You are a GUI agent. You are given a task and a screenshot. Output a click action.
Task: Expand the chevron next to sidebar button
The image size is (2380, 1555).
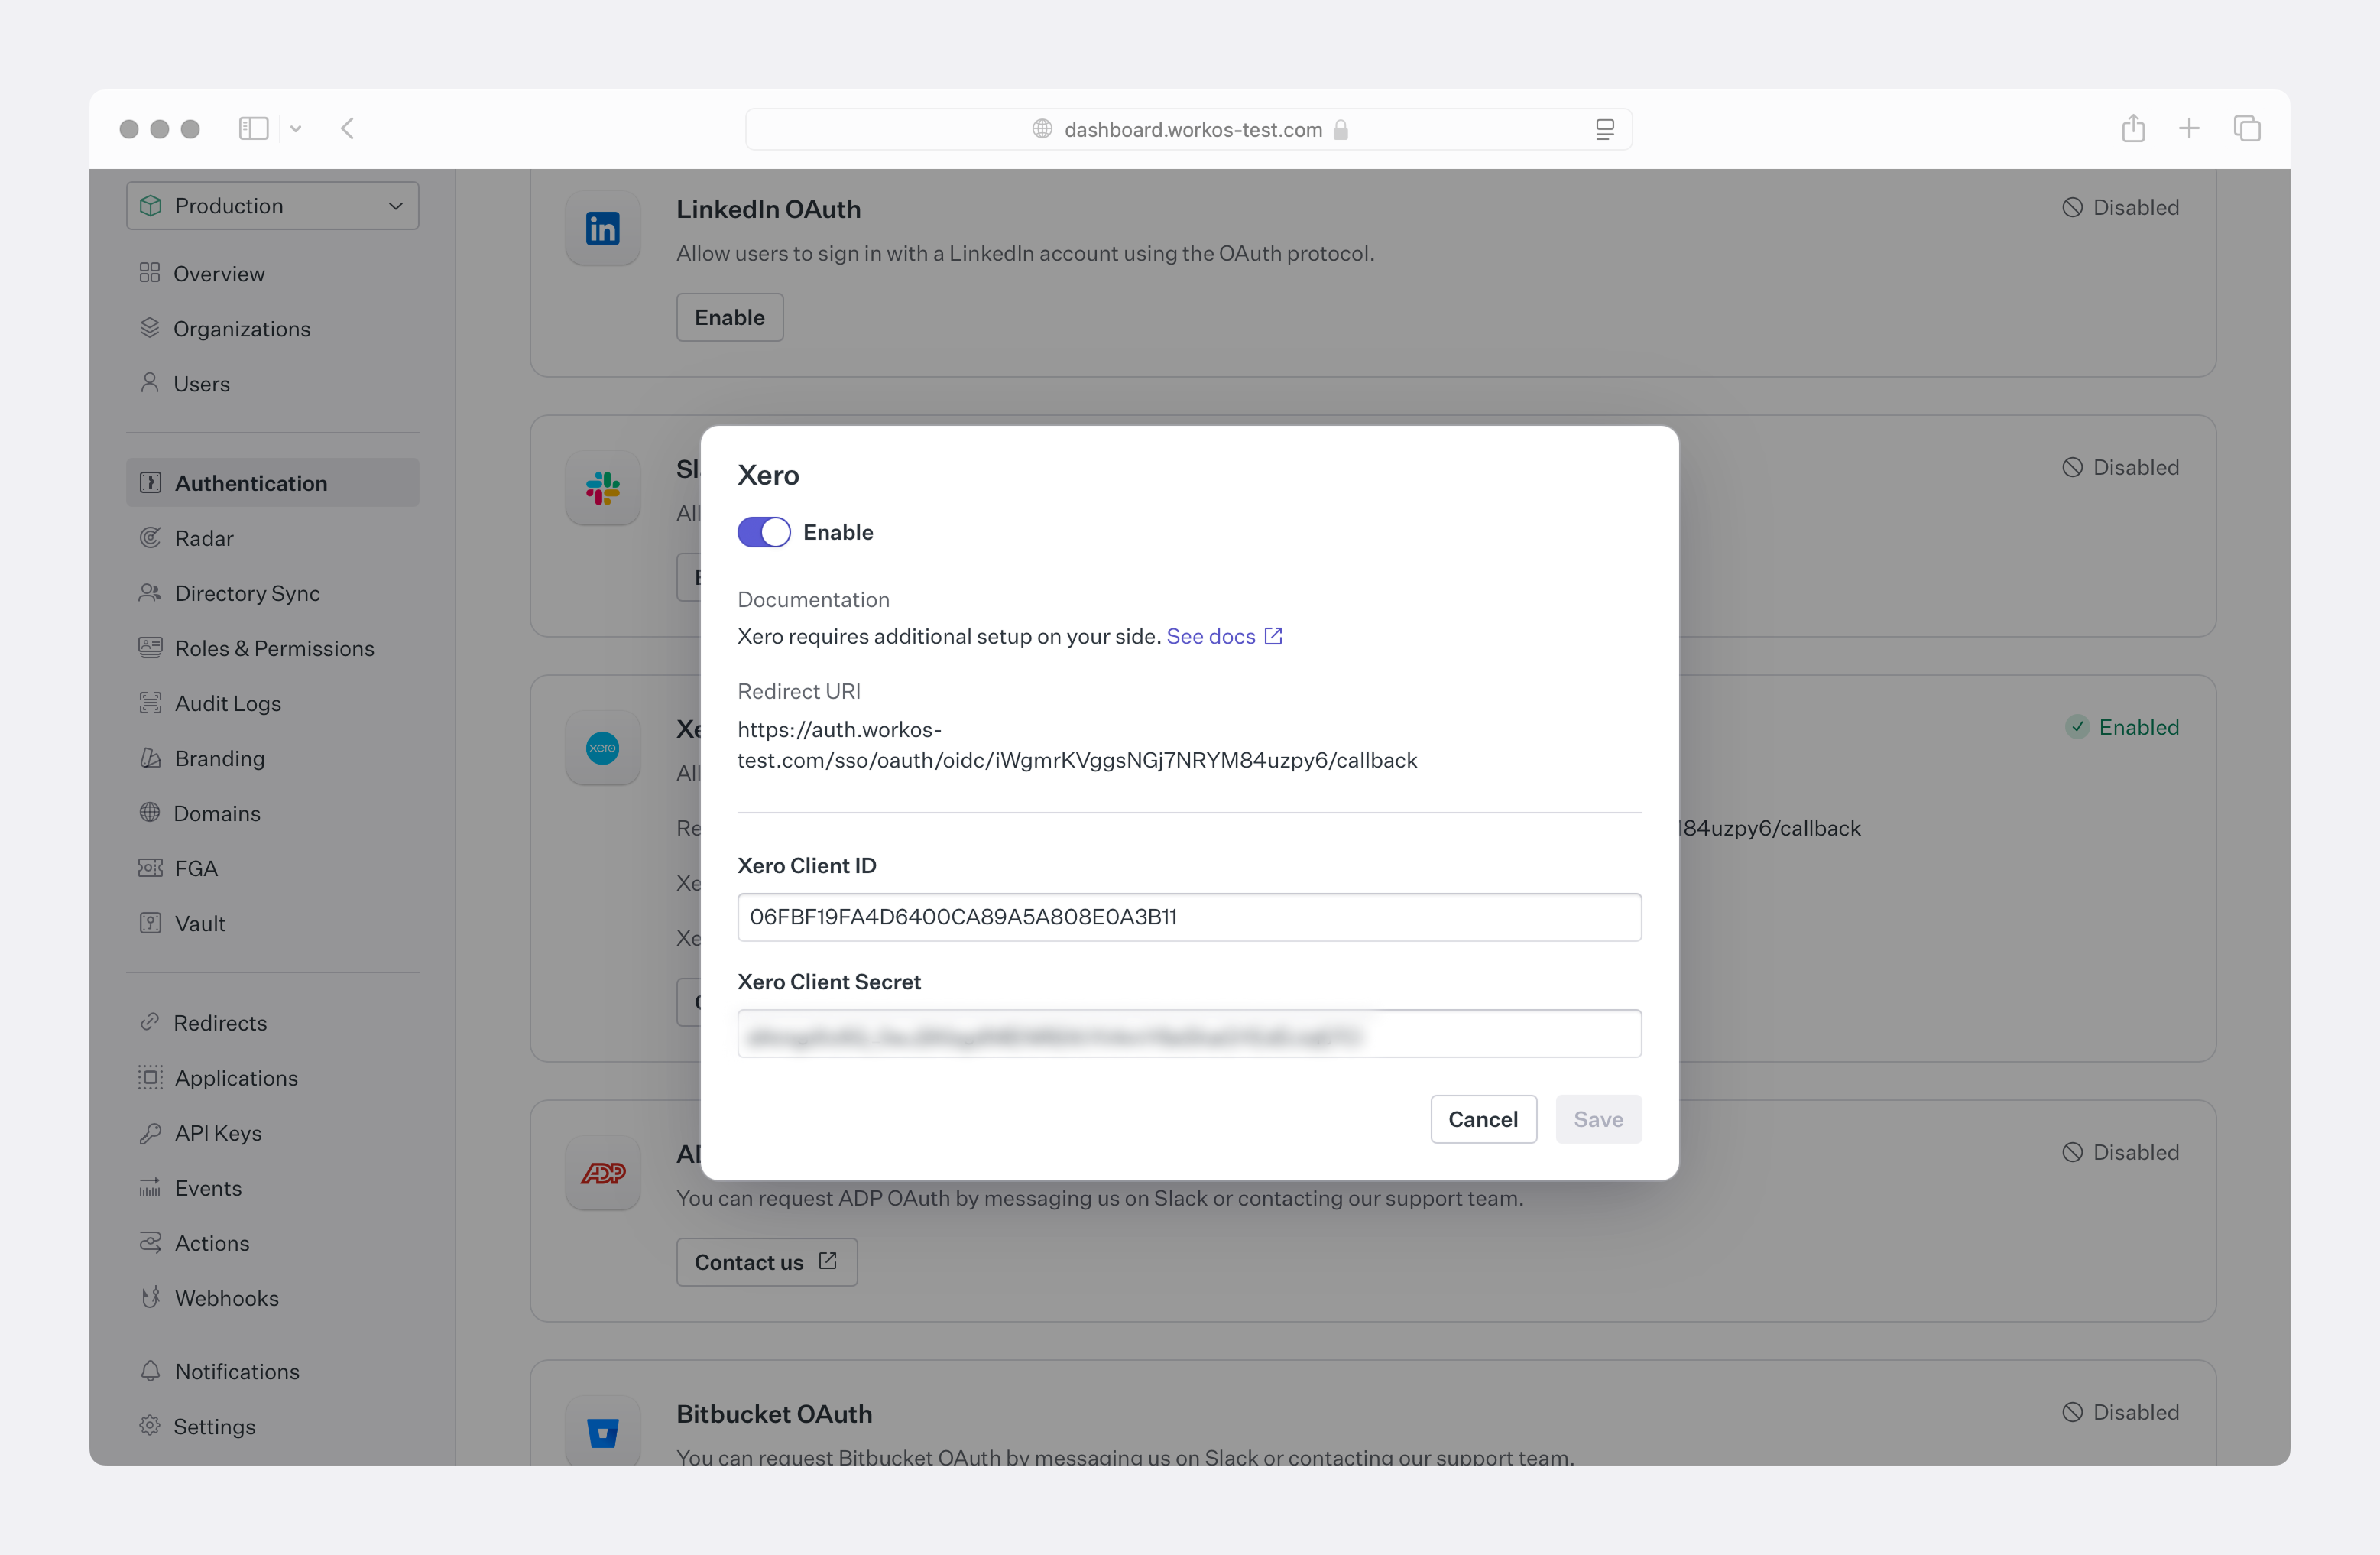click(296, 128)
